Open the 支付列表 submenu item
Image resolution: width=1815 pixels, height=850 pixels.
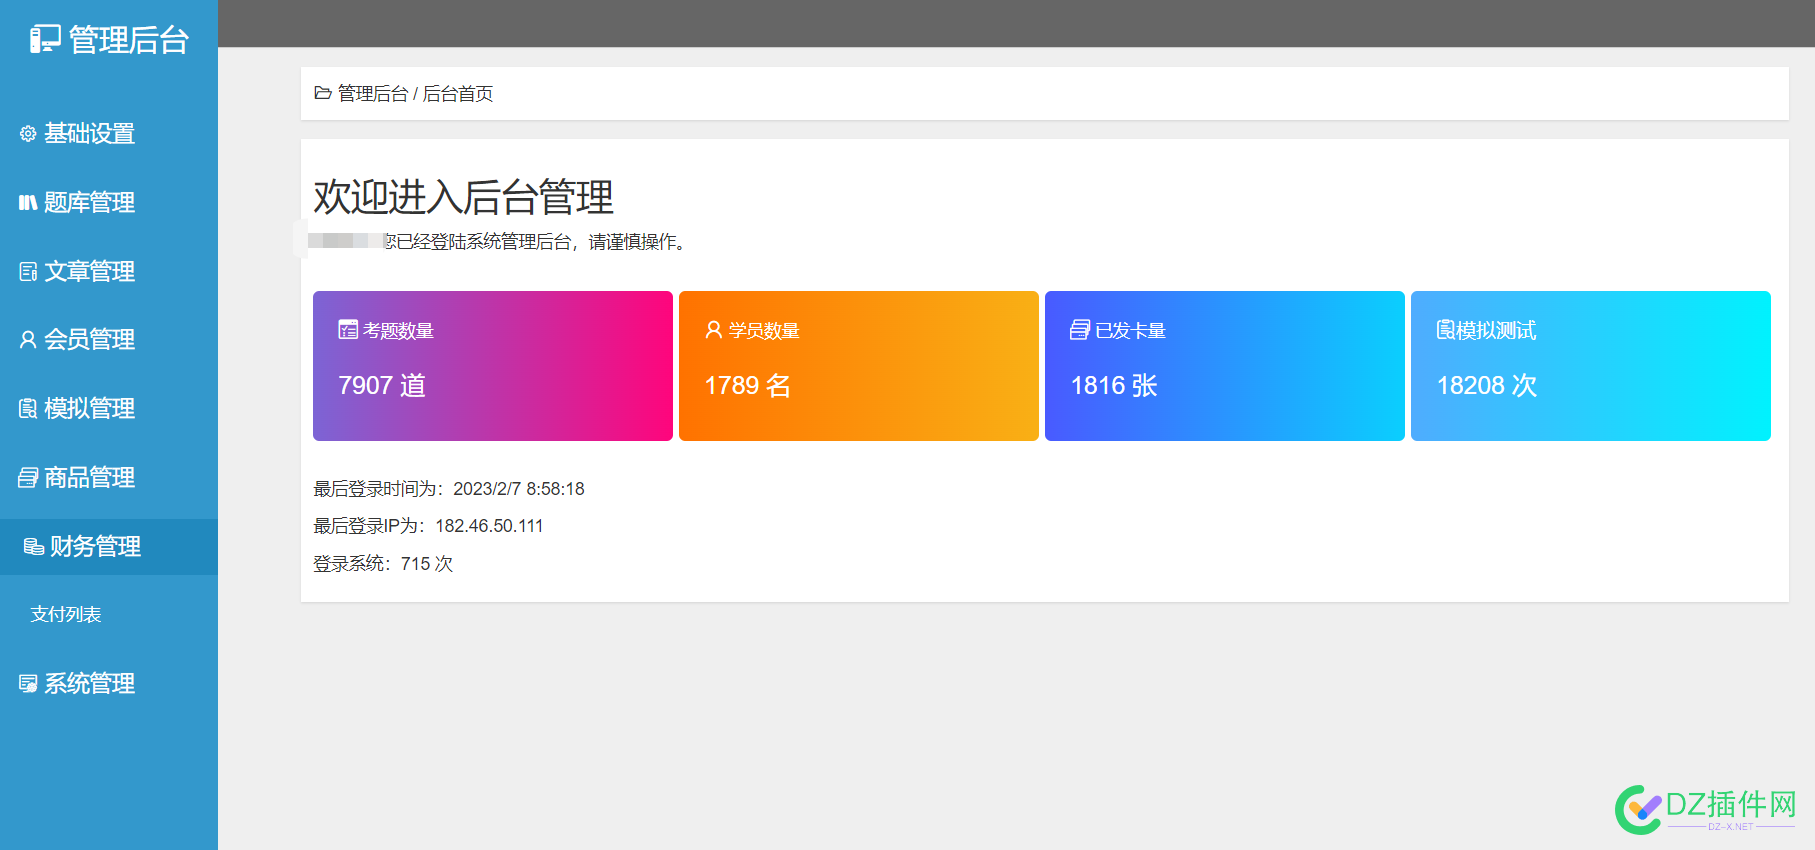pyautogui.click(x=66, y=614)
